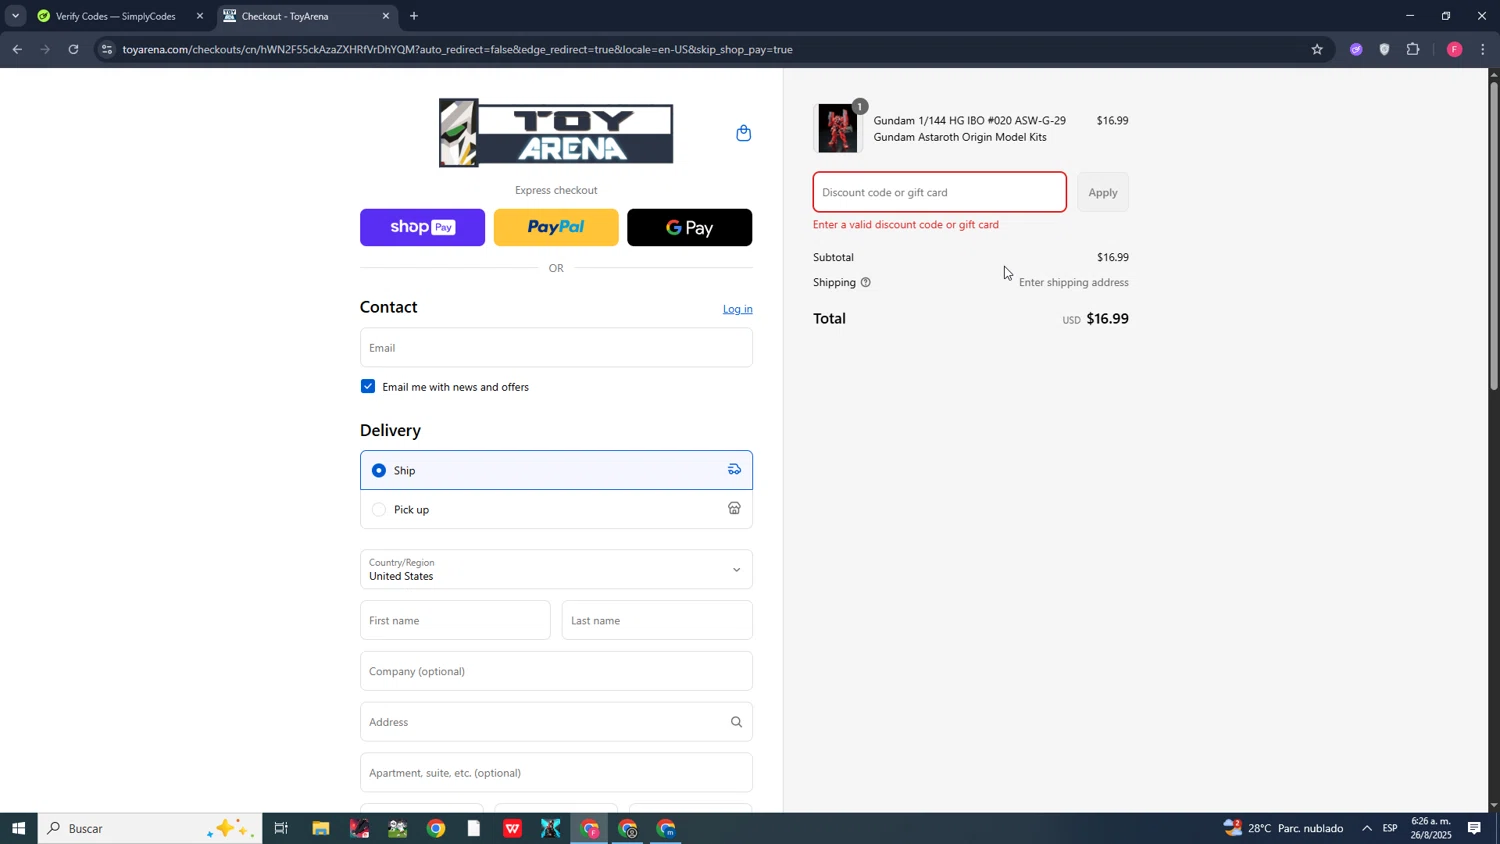Open the Chrome profile avatar F
The width and height of the screenshot is (1500, 844).
click(1455, 49)
